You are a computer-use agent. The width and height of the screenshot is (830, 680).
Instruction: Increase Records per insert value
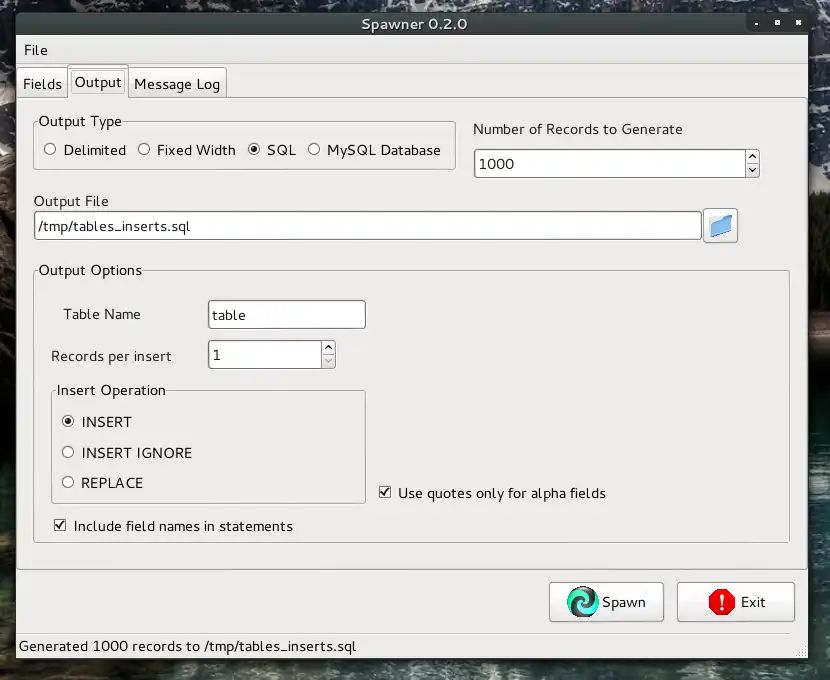point(328,348)
